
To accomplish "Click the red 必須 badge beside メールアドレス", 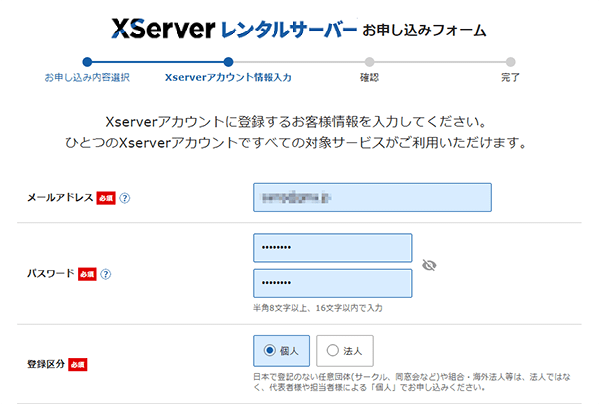I will pos(106,198).
